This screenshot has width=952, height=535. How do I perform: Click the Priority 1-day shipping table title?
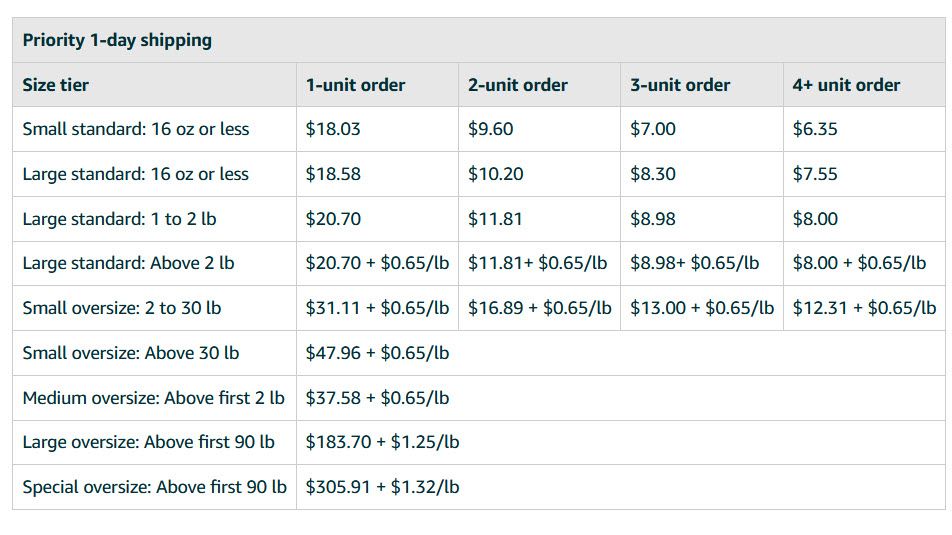pos(117,40)
